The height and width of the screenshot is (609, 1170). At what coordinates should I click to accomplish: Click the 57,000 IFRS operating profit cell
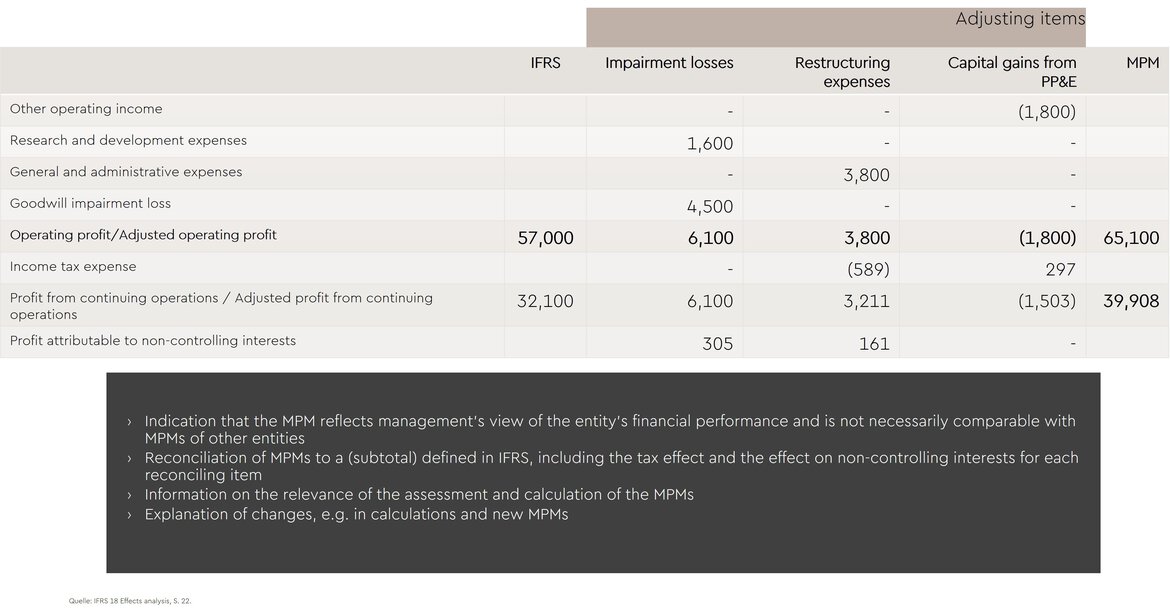pos(545,238)
